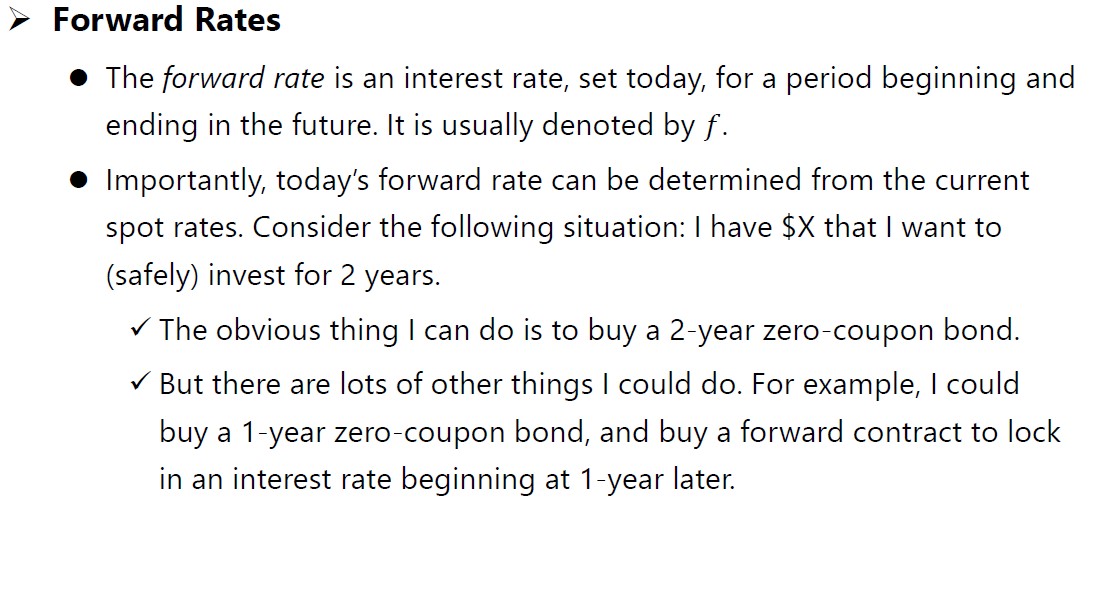Click the italic "forward rate" term
This screenshot has width=1118, height=610.
pyautogui.click(x=243, y=79)
